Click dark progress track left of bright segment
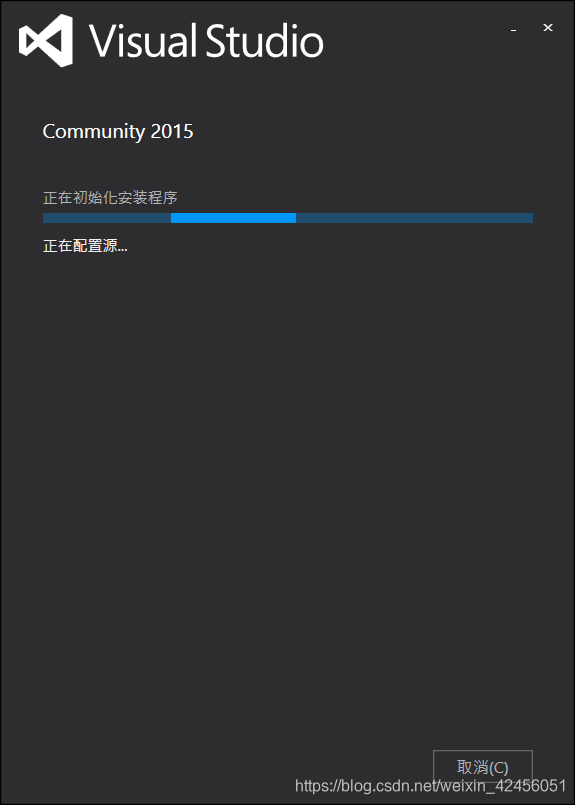This screenshot has height=805, width=575. [107, 218]
